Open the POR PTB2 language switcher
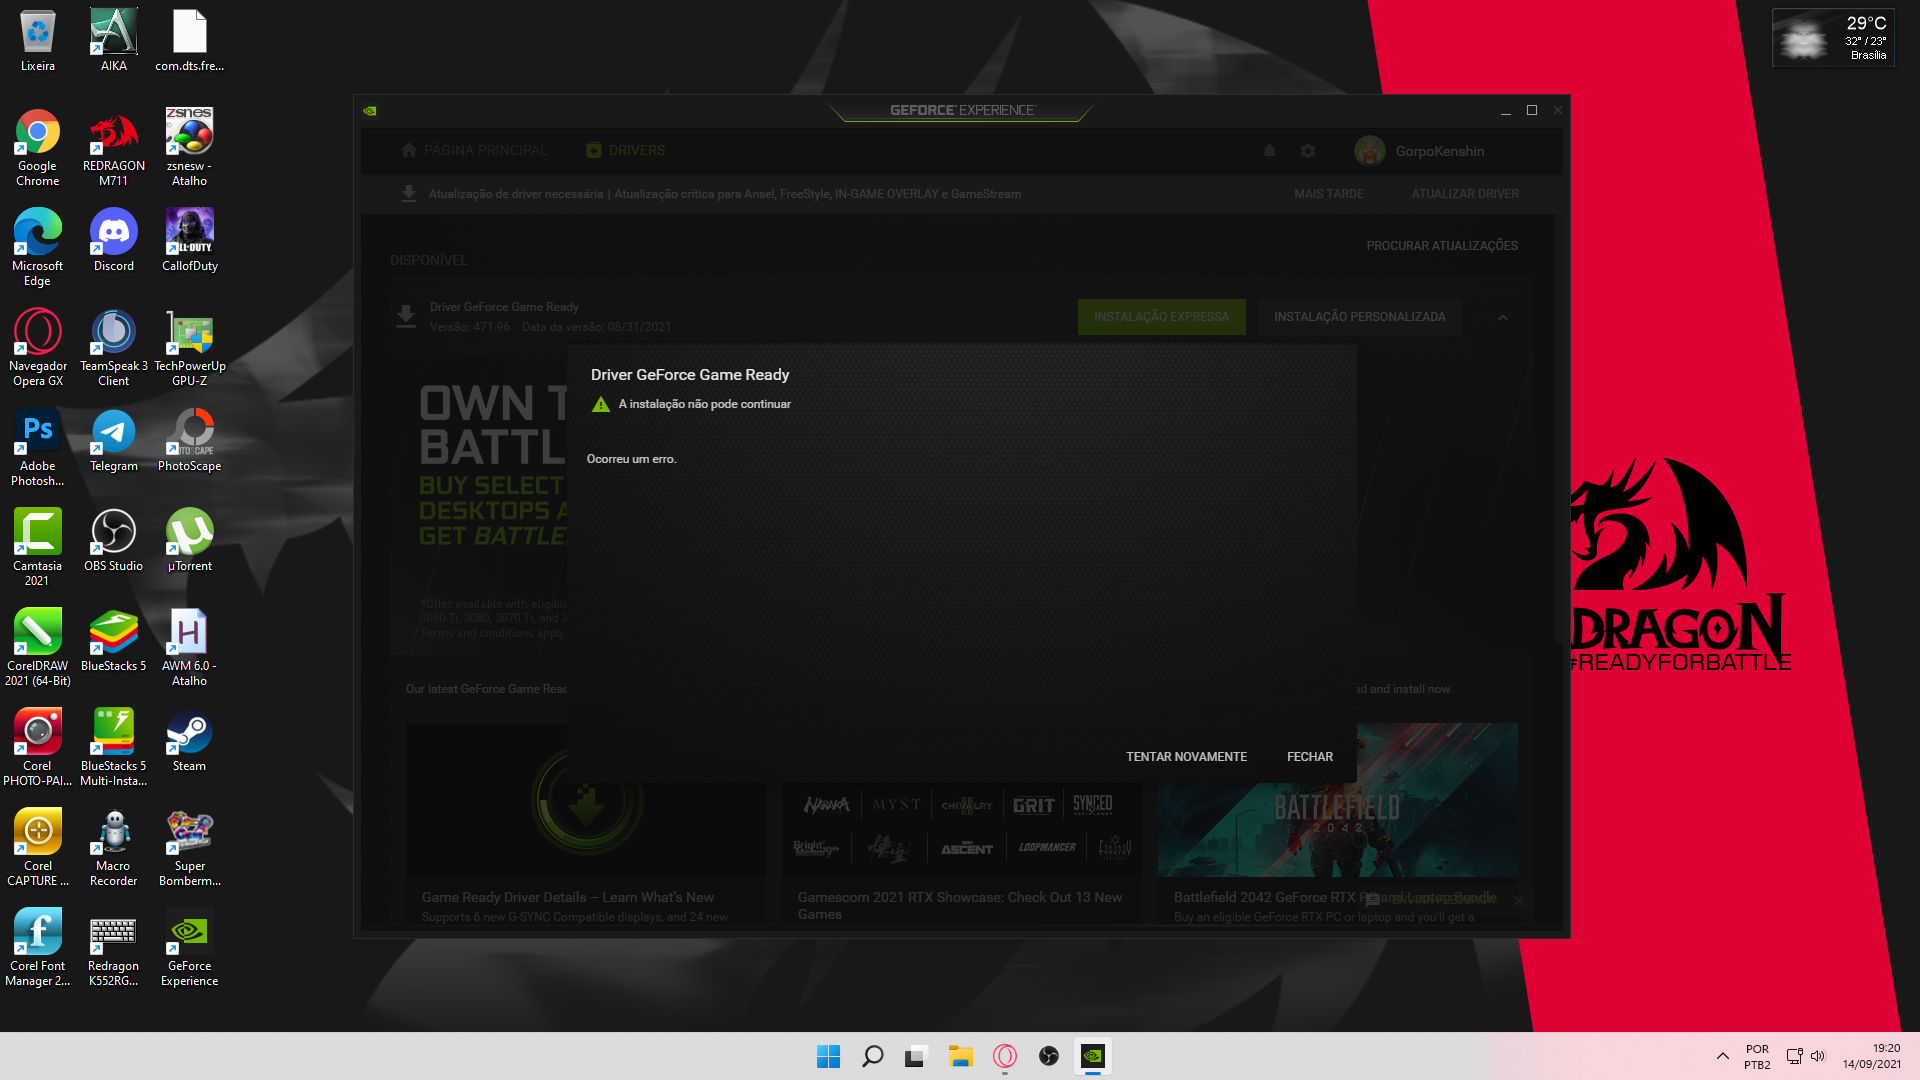Image resolution: width=1920 pixels, height=1080 pixels. click(x=1757, y=1057)
